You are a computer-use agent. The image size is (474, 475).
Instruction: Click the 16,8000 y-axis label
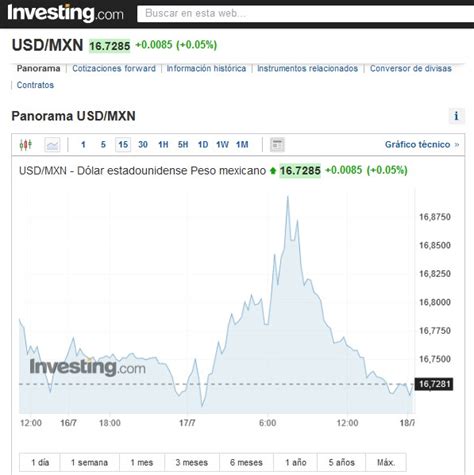point(435,302)
